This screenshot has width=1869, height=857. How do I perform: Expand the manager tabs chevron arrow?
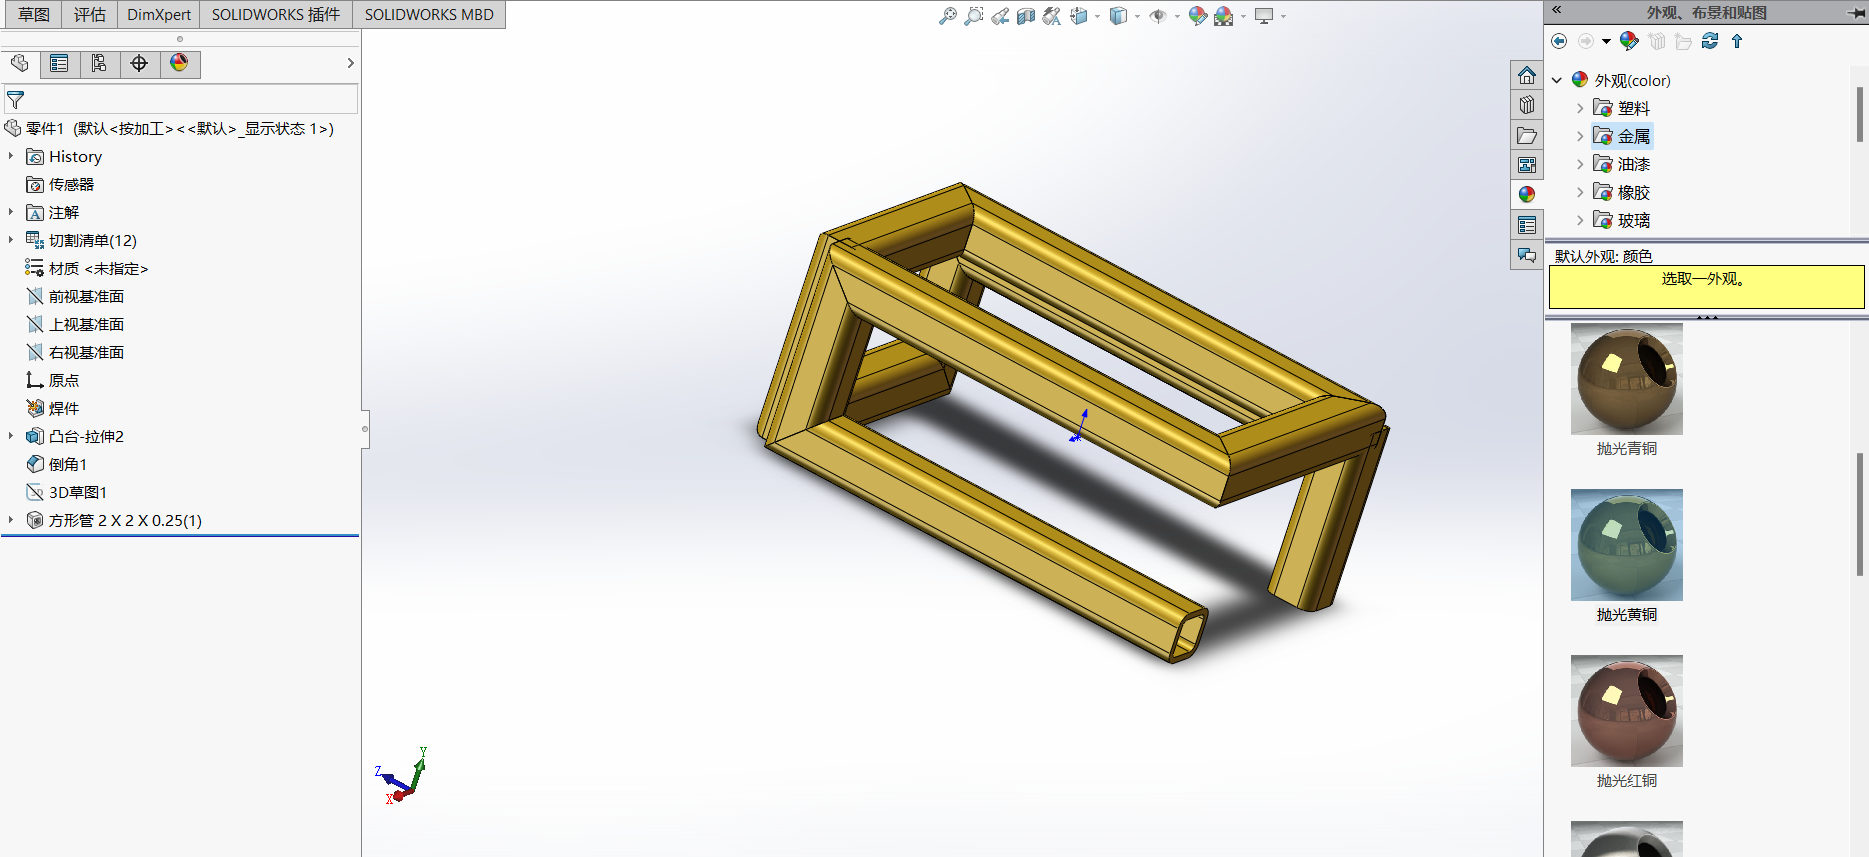(x=350, y=63)
